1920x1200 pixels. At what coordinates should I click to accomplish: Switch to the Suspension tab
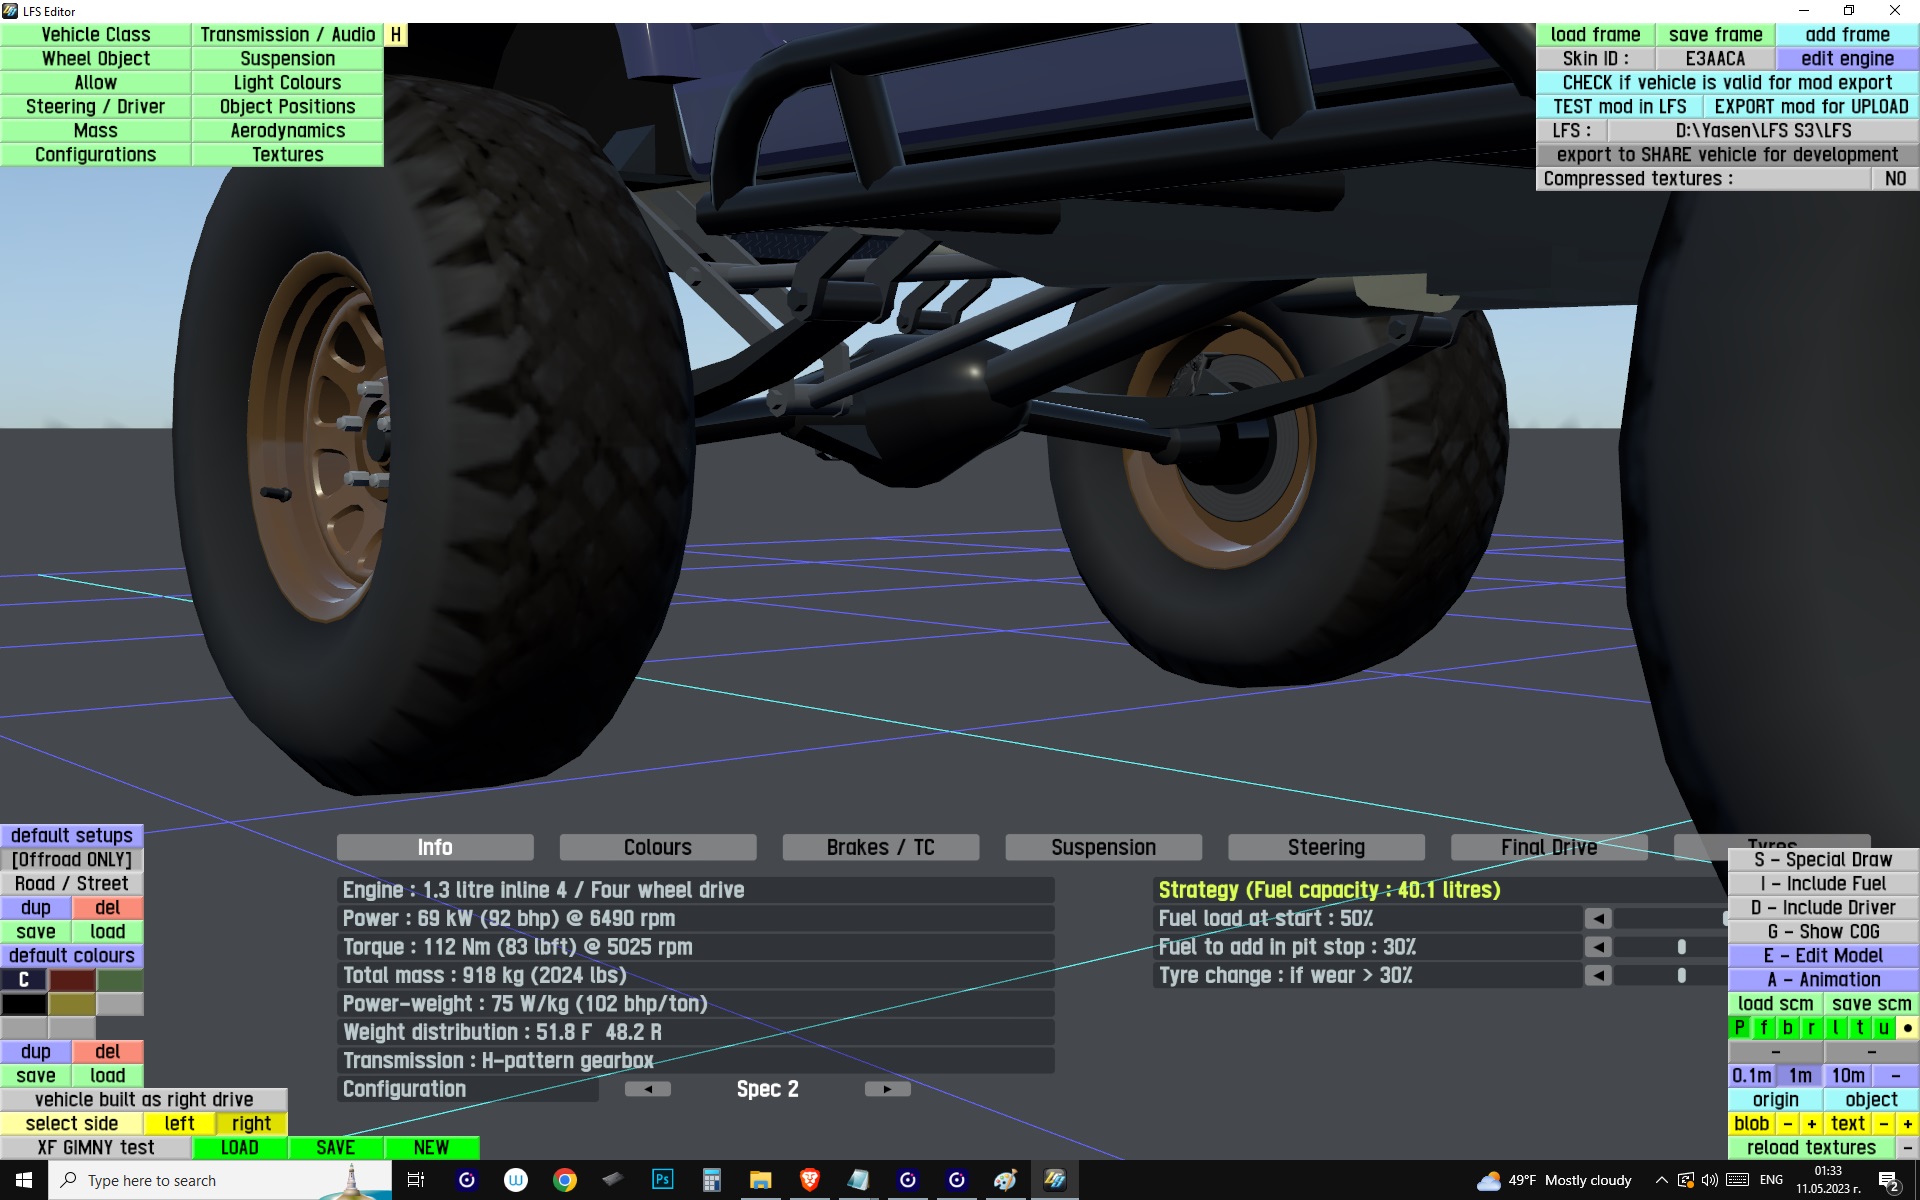1103,848
